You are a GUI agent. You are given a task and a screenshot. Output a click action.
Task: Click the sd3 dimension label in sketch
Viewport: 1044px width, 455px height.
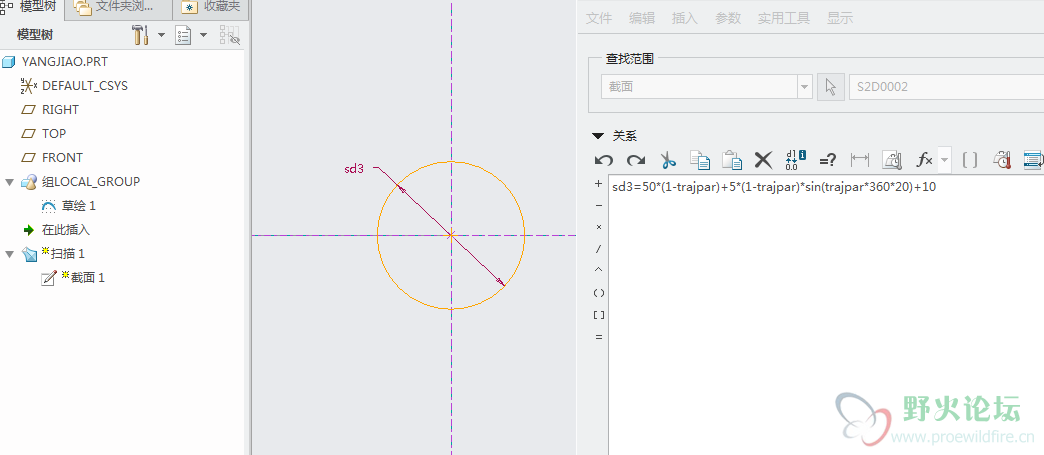tap(354, 169)
